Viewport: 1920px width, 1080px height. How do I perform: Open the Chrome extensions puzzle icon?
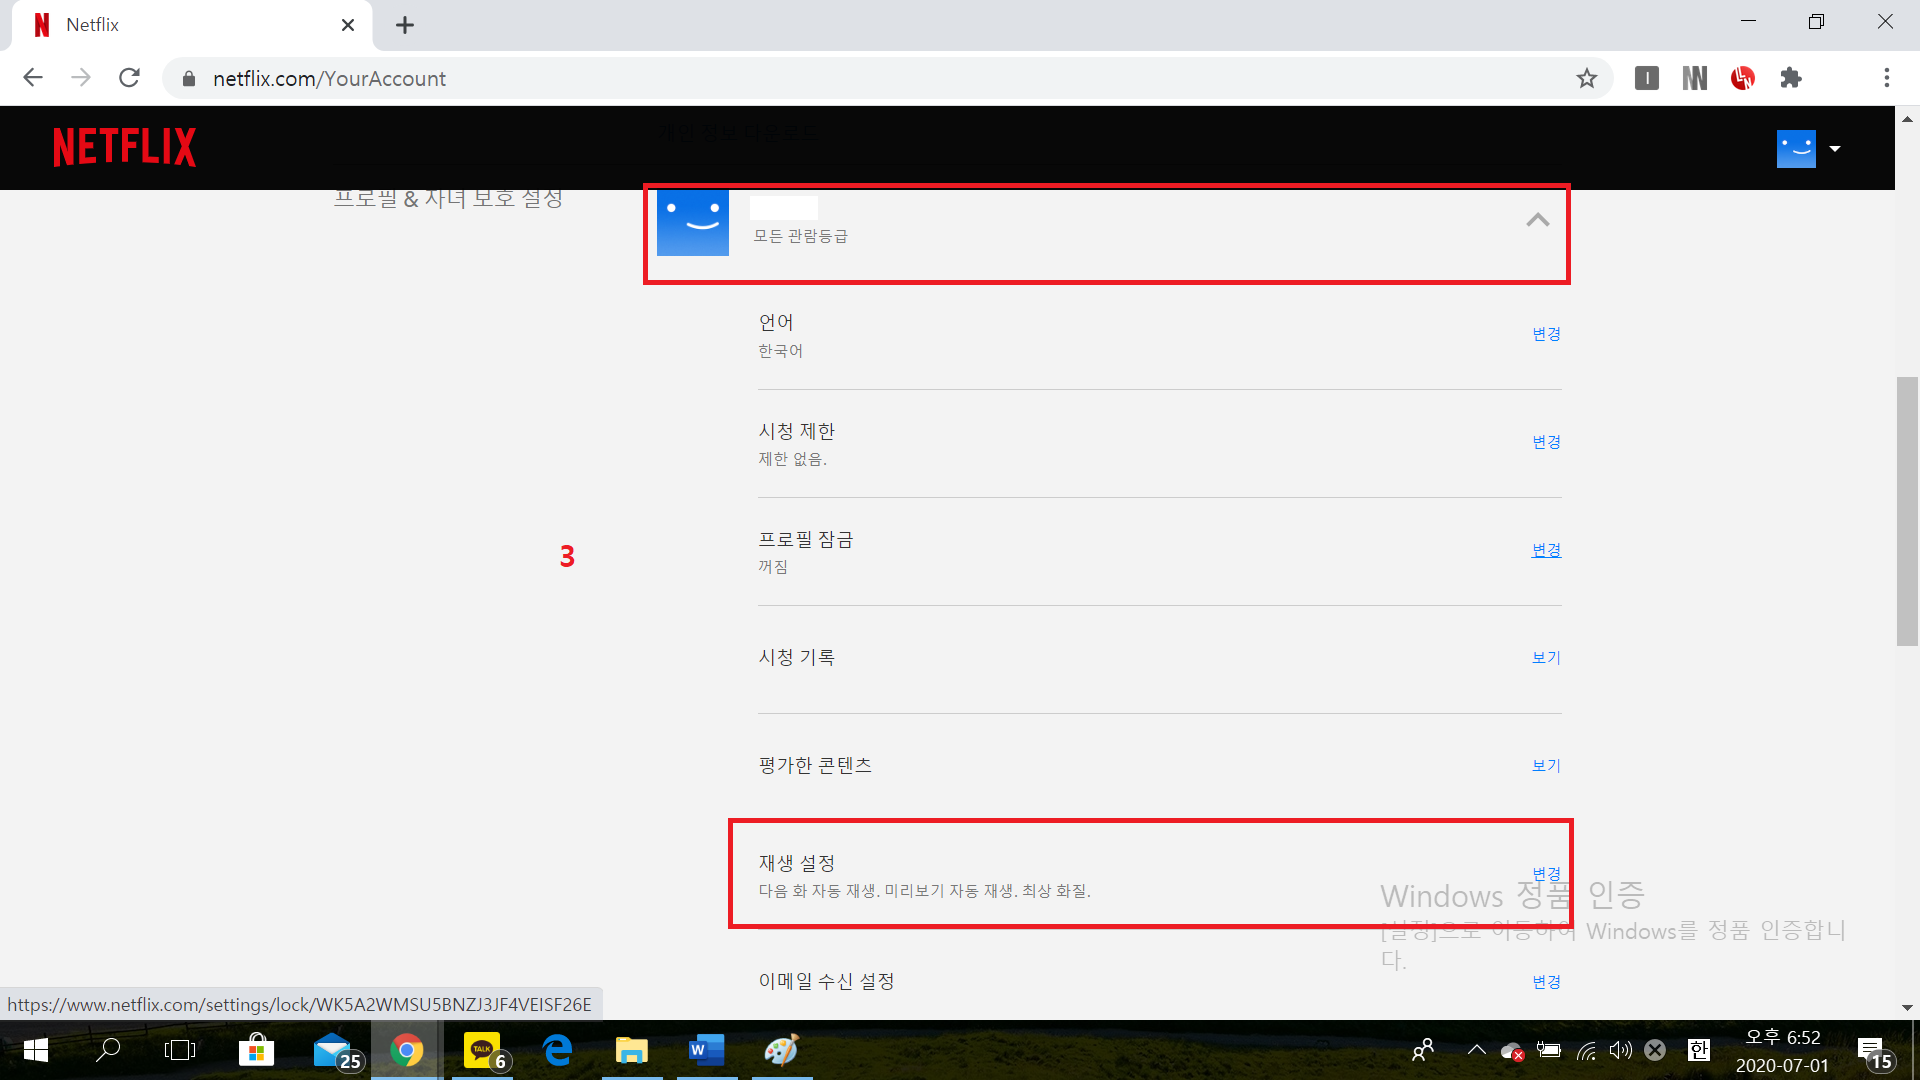coord(1790,78)
